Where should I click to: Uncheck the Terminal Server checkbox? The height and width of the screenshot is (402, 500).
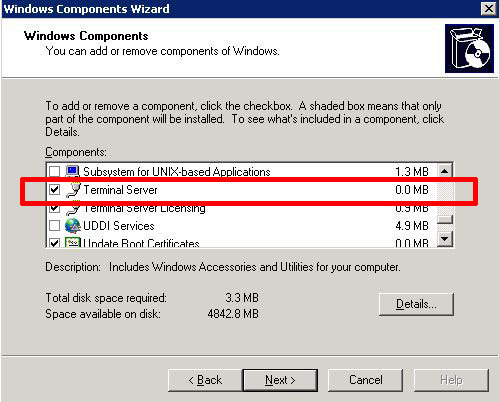(54, 190)
